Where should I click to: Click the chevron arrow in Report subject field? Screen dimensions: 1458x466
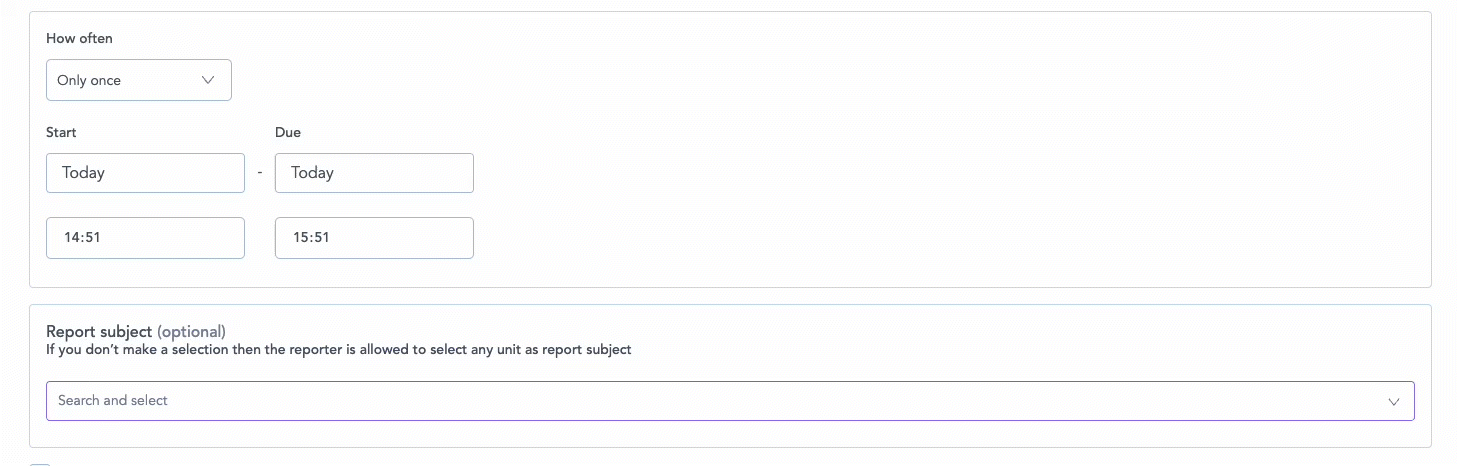[x=1393, y=401]
